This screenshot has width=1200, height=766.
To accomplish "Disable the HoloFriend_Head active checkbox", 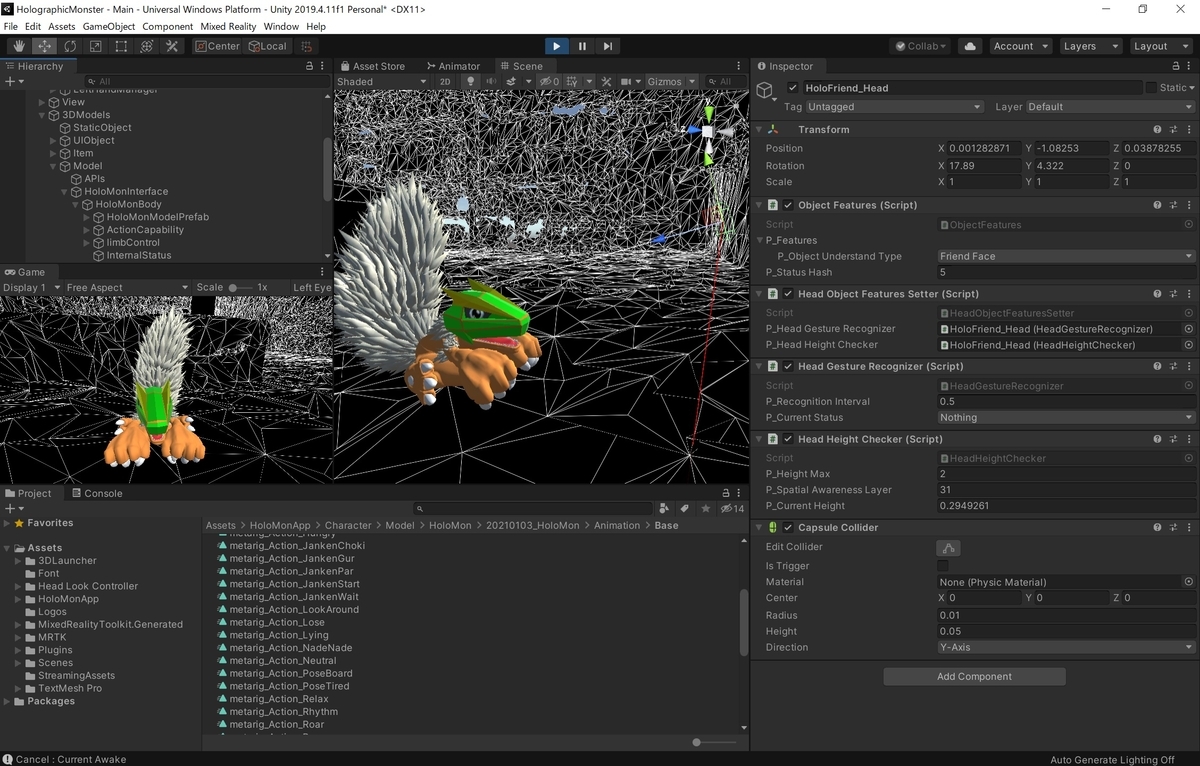I will [793, 88].
